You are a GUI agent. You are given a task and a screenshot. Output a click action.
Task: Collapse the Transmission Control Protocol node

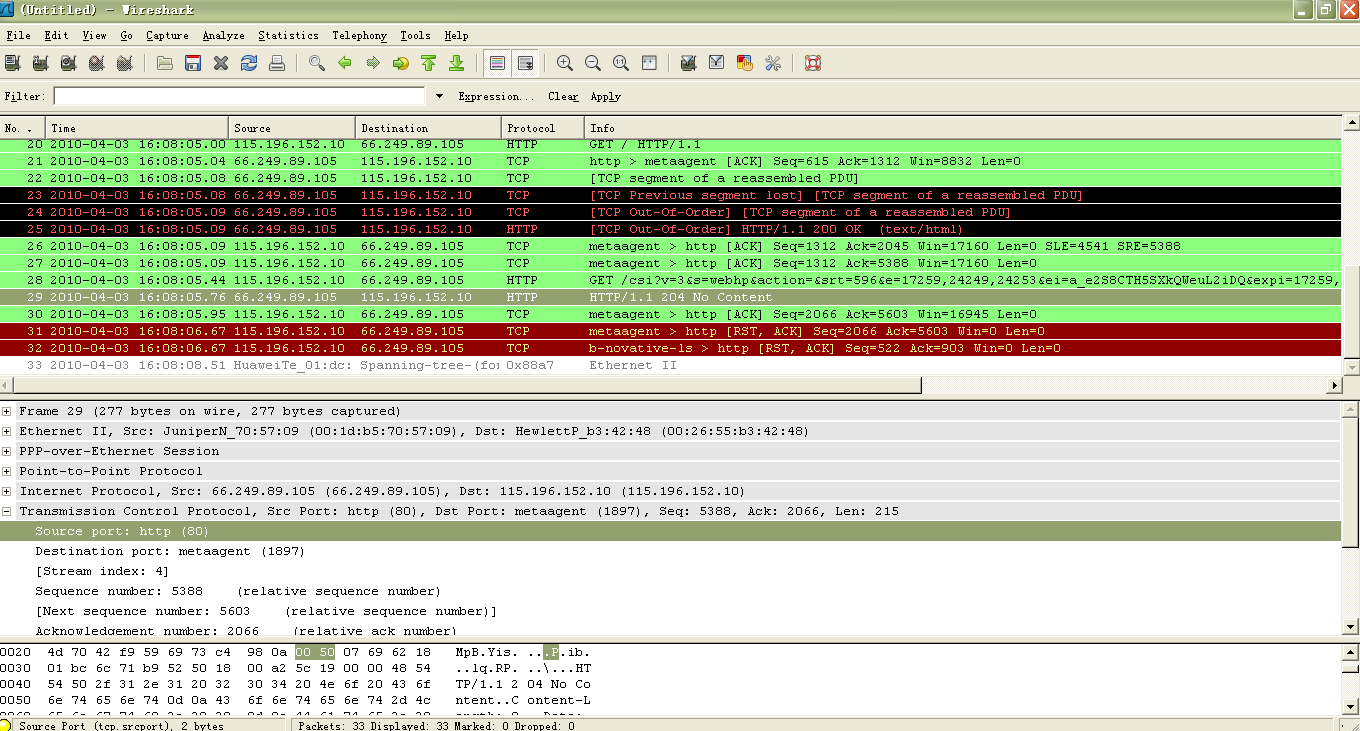[8, 512]
